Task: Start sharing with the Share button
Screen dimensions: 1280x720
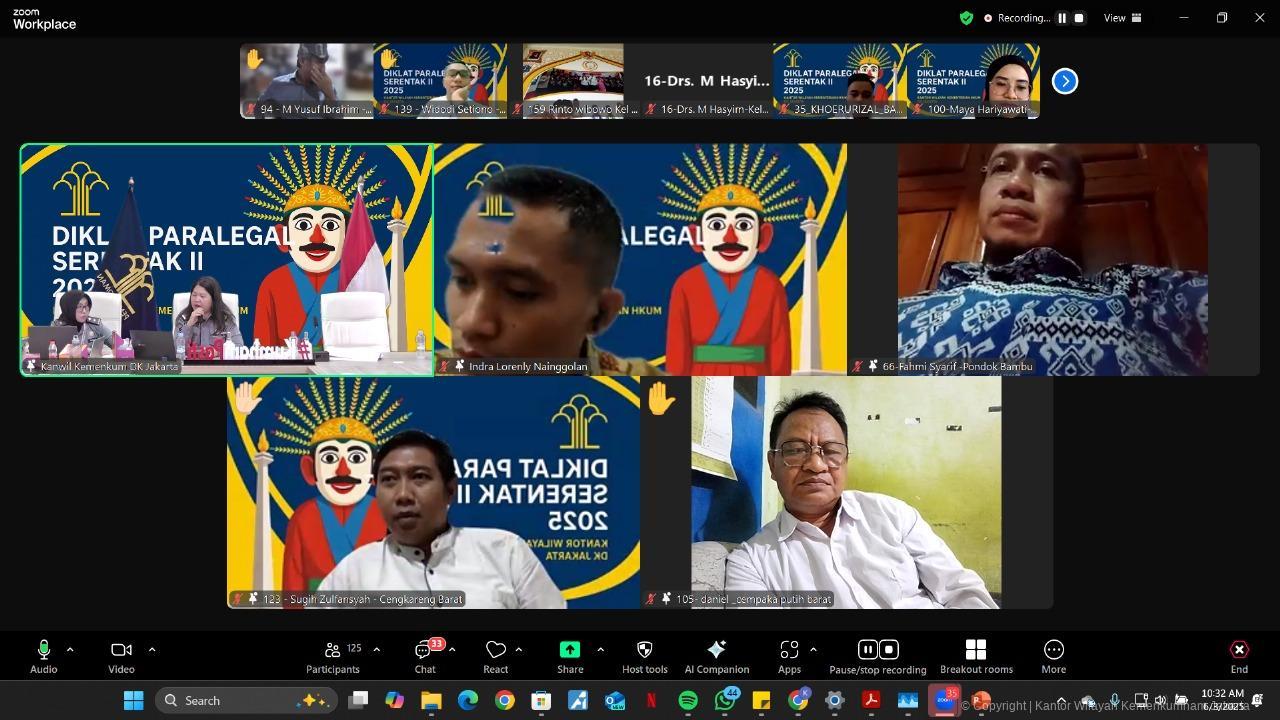Action: pyautogui.click(x=570, y=656)
